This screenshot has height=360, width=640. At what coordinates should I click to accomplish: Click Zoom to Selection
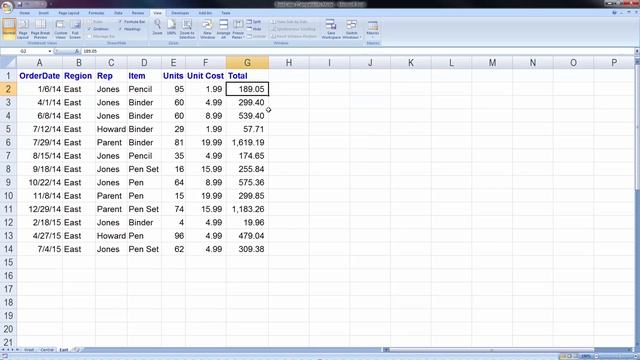point(187,29)
